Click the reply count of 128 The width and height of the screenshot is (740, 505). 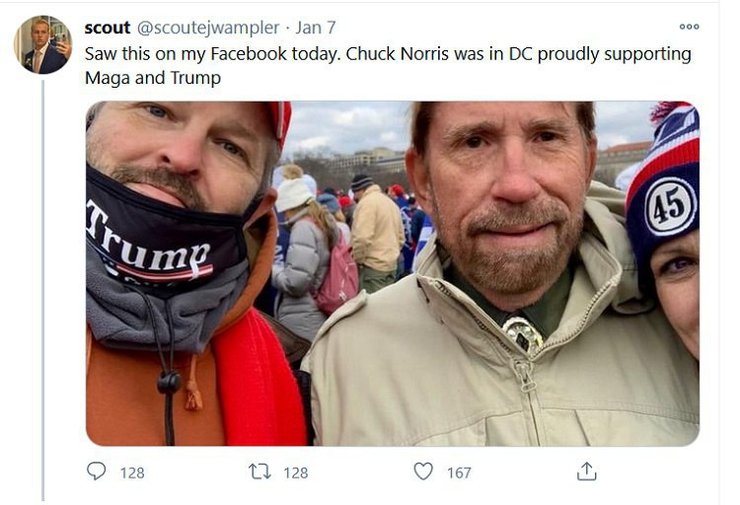point(132,472)
